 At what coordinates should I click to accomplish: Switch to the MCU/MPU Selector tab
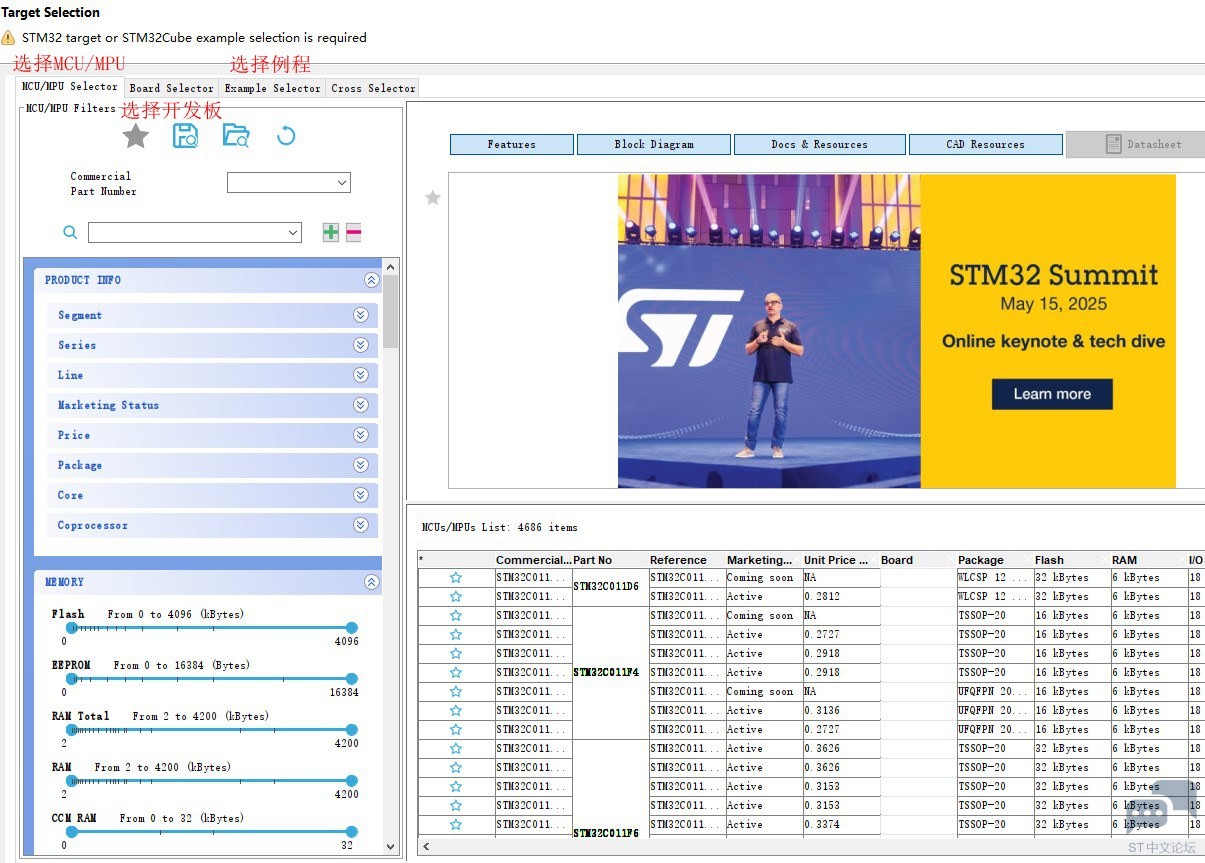tap(70, 87)
